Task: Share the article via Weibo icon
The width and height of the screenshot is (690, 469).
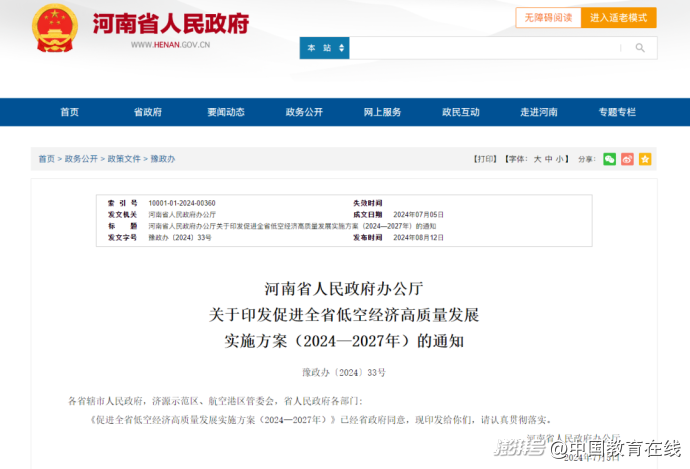Action: 627,159
